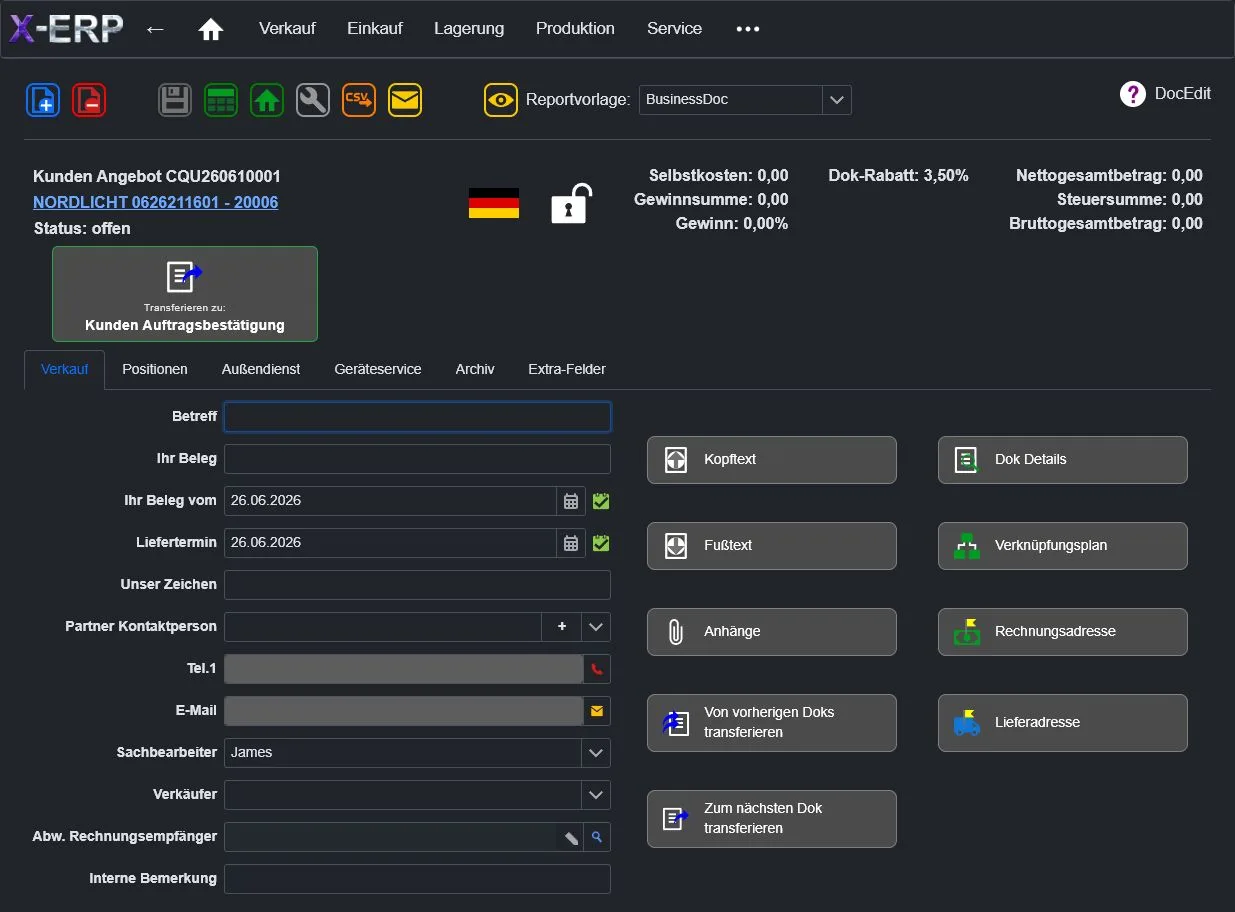
Task: Open the Lieferadresse button
Action: 1063,723
